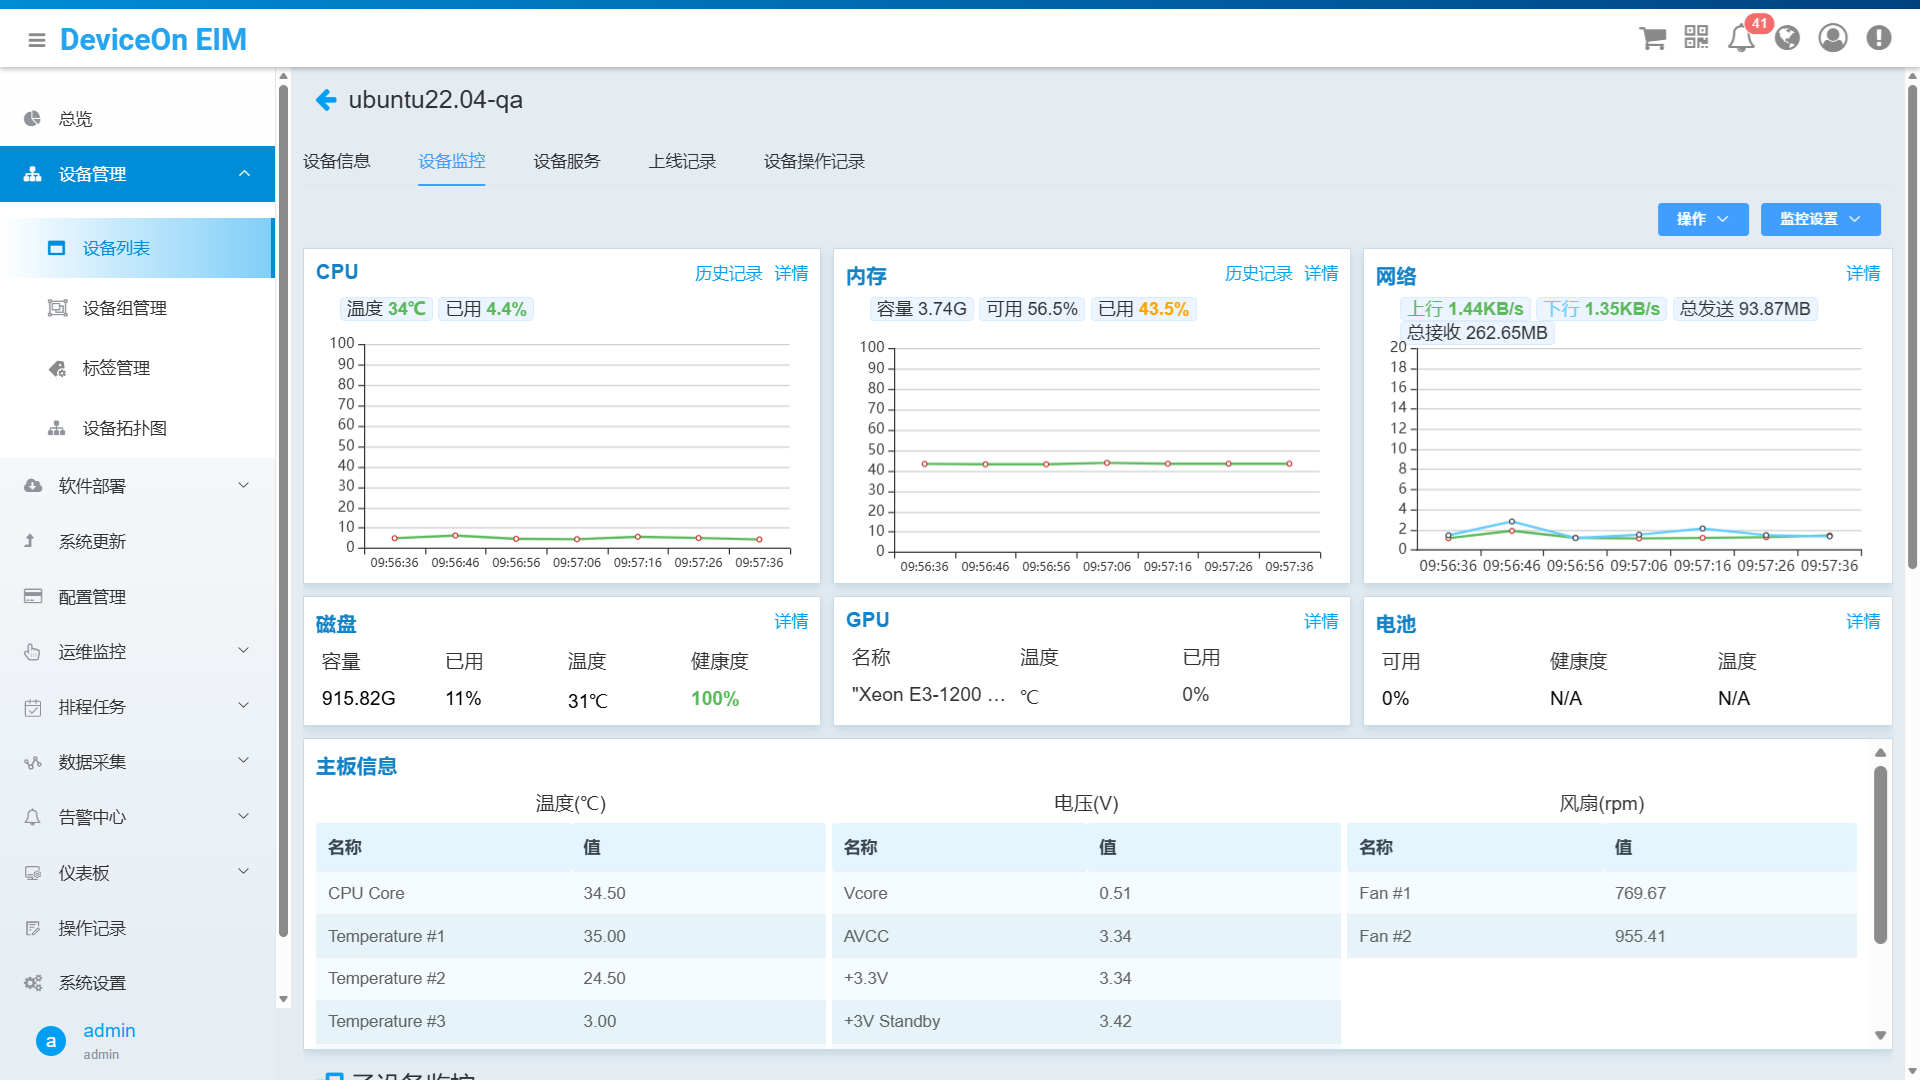Screen dimensions: 1920x1080
Task: Expand the 软件部署 sidebar menu
Action: [x=138, y=486]
